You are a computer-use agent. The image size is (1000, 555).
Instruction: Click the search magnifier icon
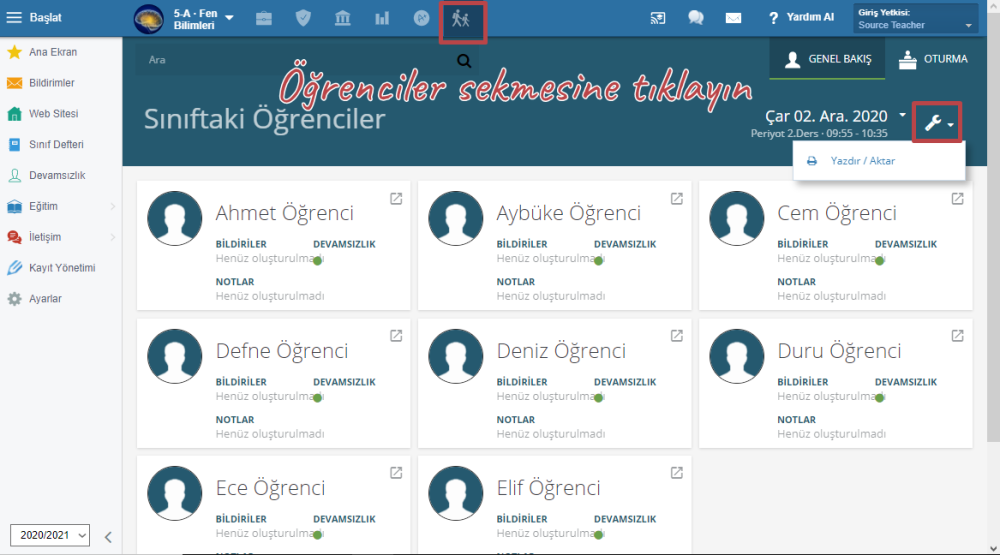tap(464, 61)
